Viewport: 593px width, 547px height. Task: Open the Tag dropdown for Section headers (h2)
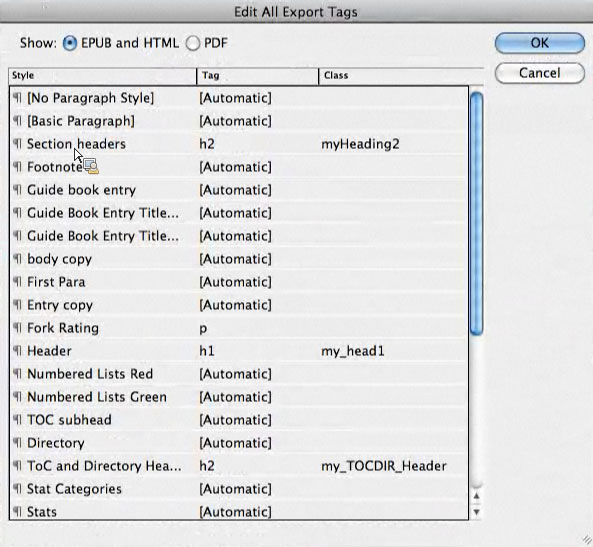207,144
